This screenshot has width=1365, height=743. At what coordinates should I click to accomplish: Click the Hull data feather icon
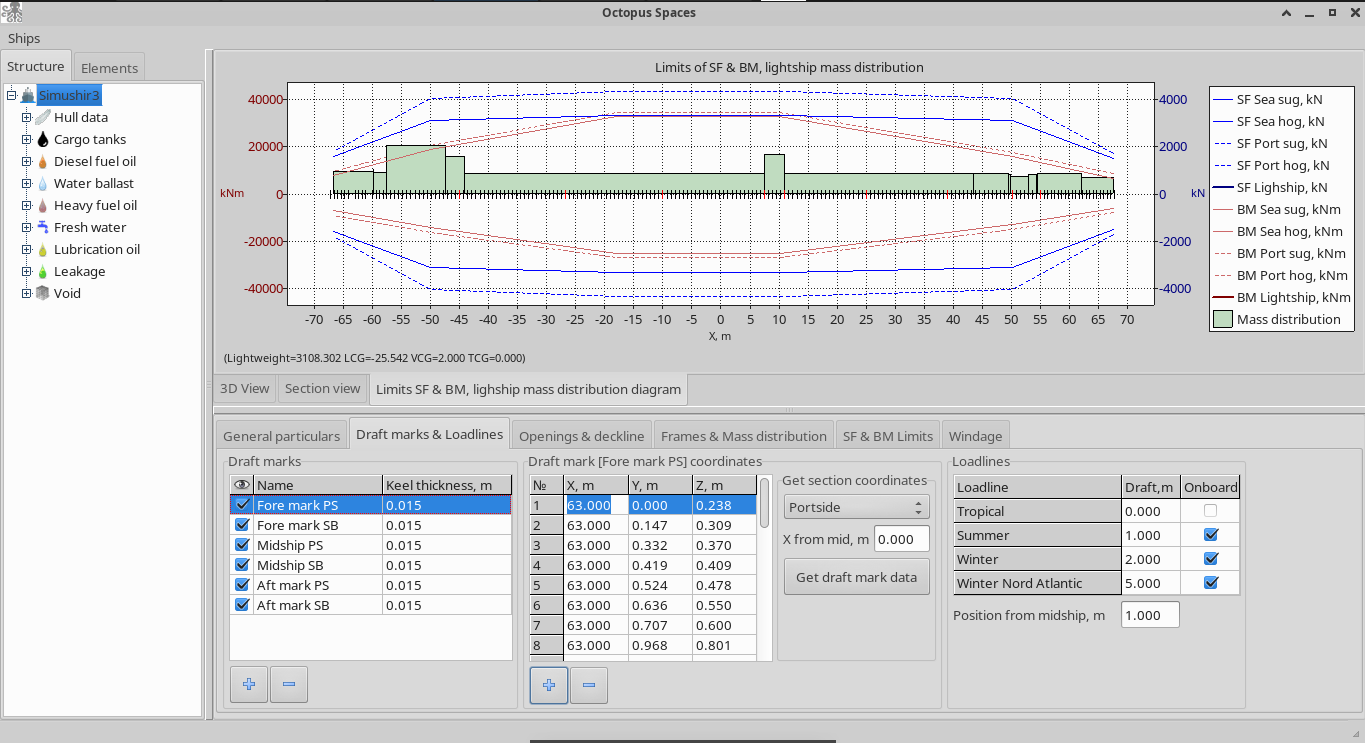43,117
